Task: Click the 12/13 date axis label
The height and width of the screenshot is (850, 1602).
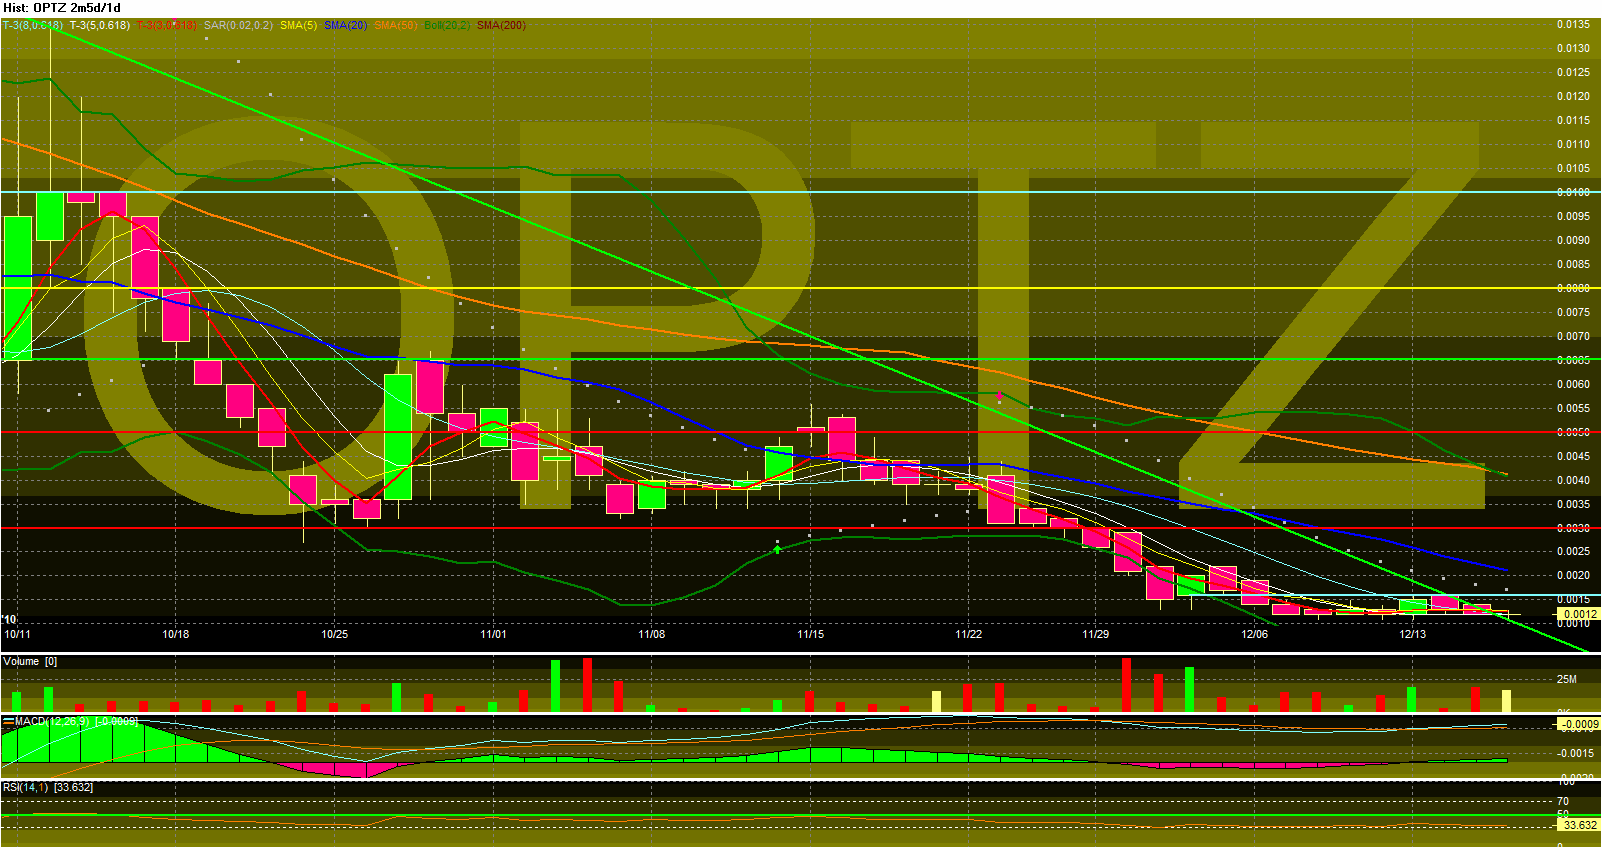Action: 1412,634
